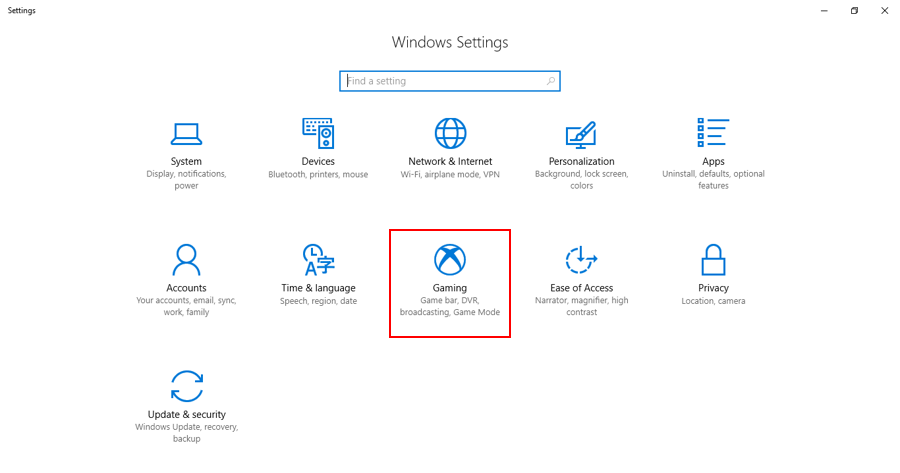Viewport: 900px width, 473px height.
Task: Click the Accounts label
Action: point(186,288)
